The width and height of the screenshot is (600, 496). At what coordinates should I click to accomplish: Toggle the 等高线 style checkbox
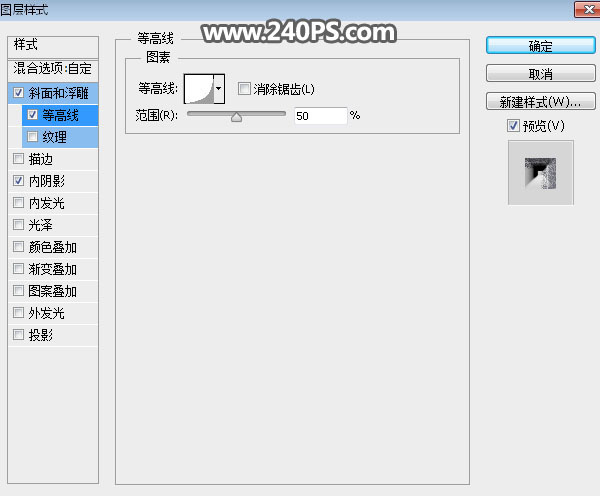pyautogui.click(x=33, y=114)
